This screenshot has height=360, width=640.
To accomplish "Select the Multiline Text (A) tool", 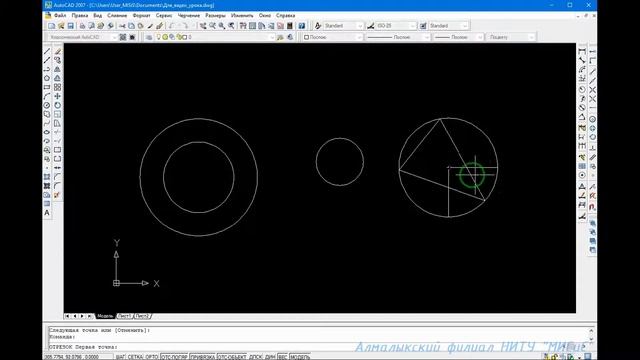I will click(x=47, y=213).
